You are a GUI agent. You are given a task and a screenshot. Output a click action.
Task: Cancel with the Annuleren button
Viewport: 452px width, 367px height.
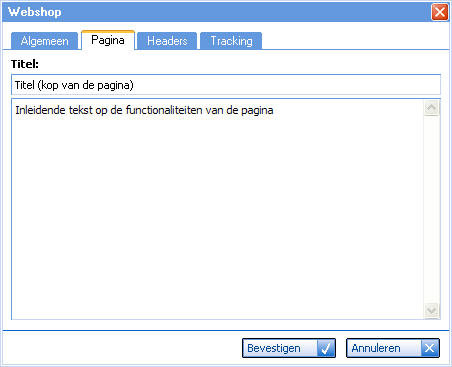pyautogui.click(x=393, y=348)
